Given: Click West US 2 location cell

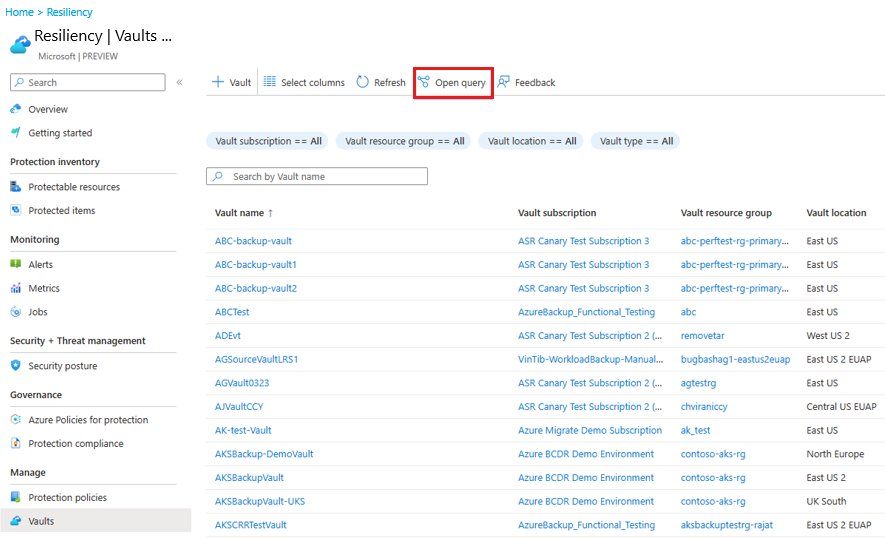Looking at the screenshot, I should (x=828, y=336).
